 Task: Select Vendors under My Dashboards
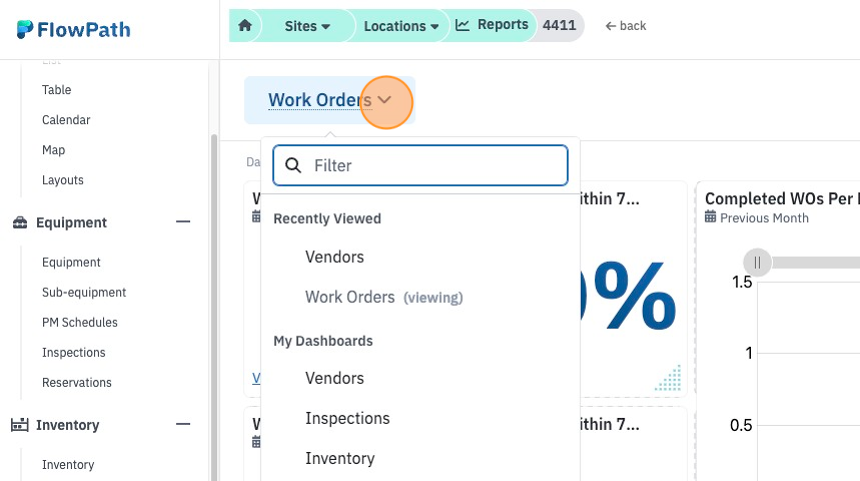tap(335, 378)
